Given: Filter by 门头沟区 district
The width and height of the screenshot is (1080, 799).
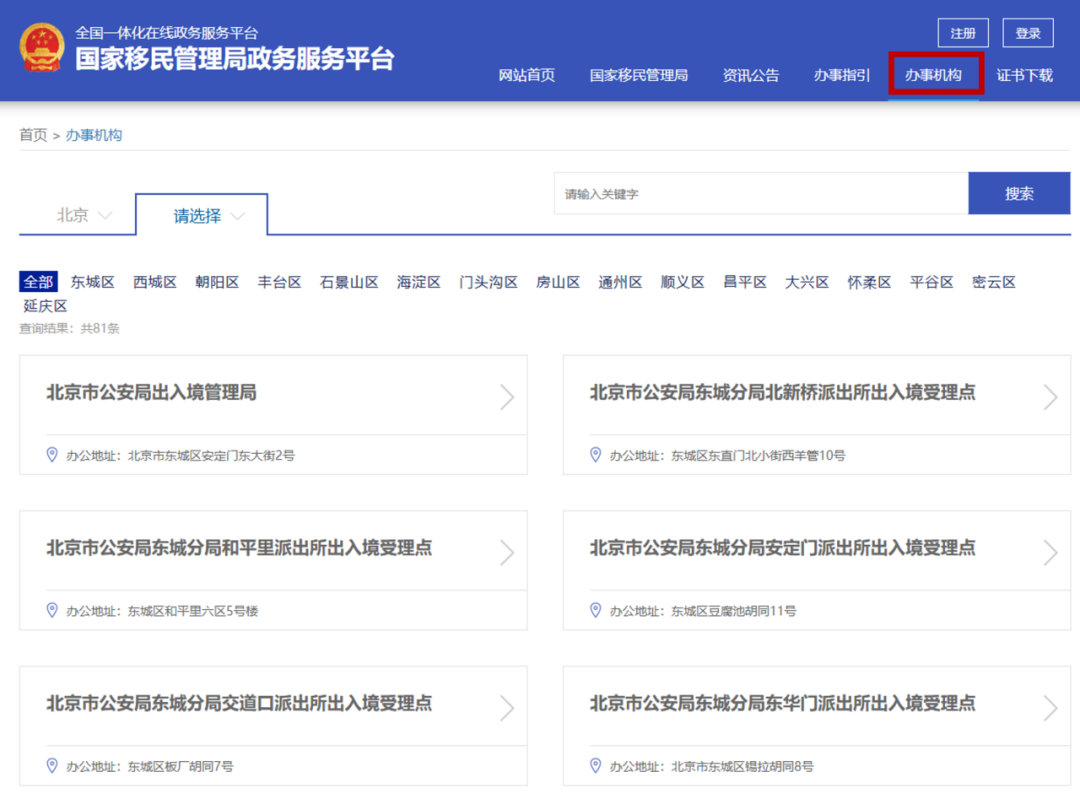Looking at the screenshot, I should click(488, 282).
